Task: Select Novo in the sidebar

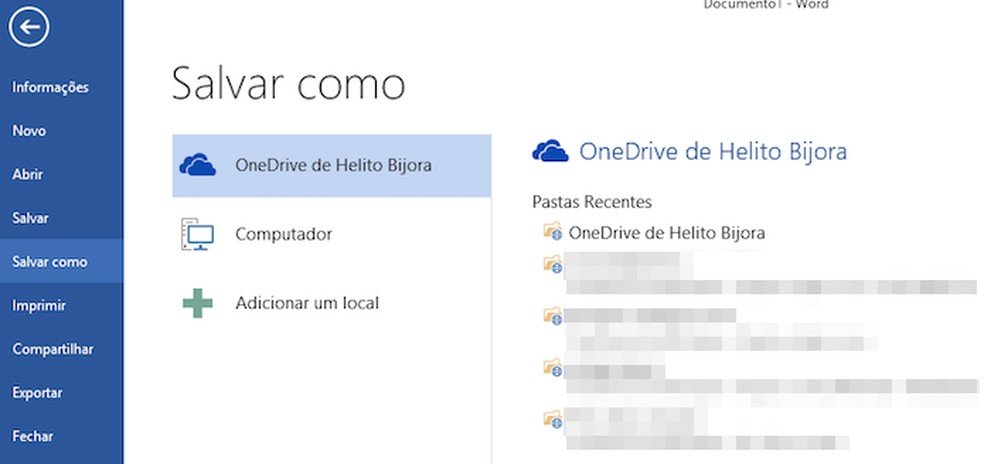Action: pos(29,131)
